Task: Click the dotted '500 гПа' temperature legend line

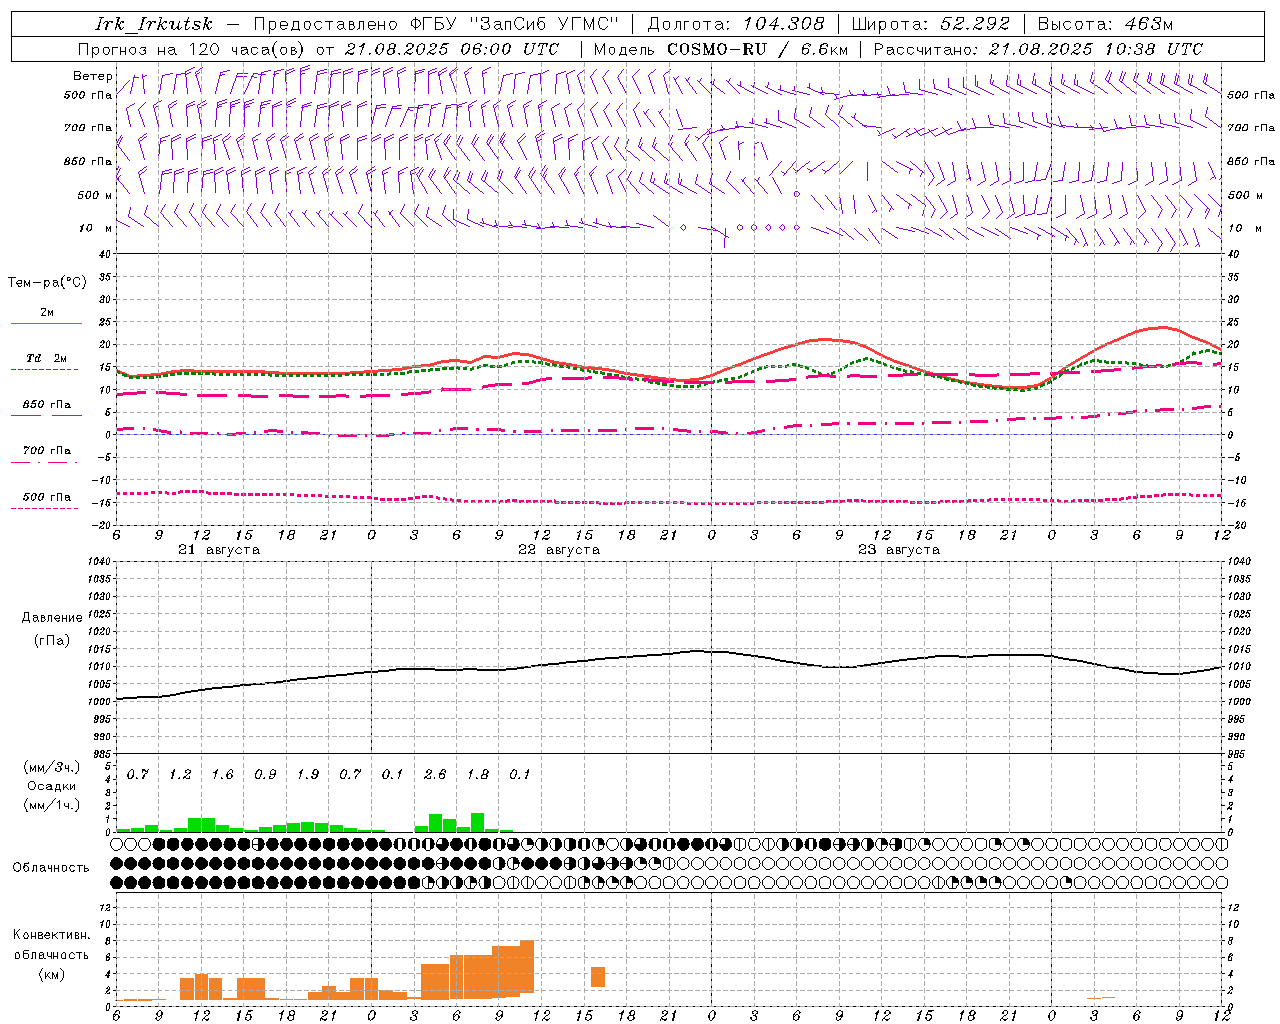Action: (x=44, y=508)
